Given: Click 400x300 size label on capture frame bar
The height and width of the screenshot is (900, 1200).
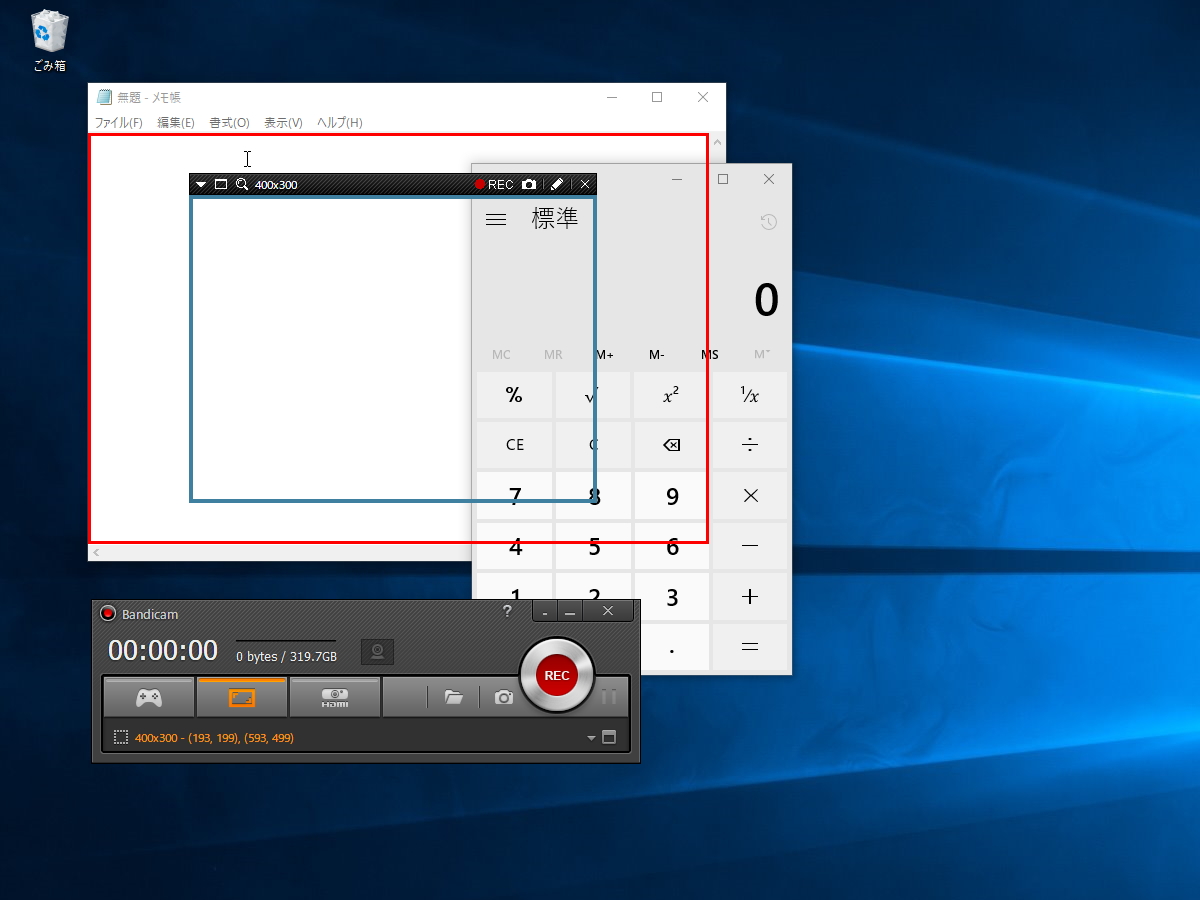Looking at the screenshot, I should point(276,185).
